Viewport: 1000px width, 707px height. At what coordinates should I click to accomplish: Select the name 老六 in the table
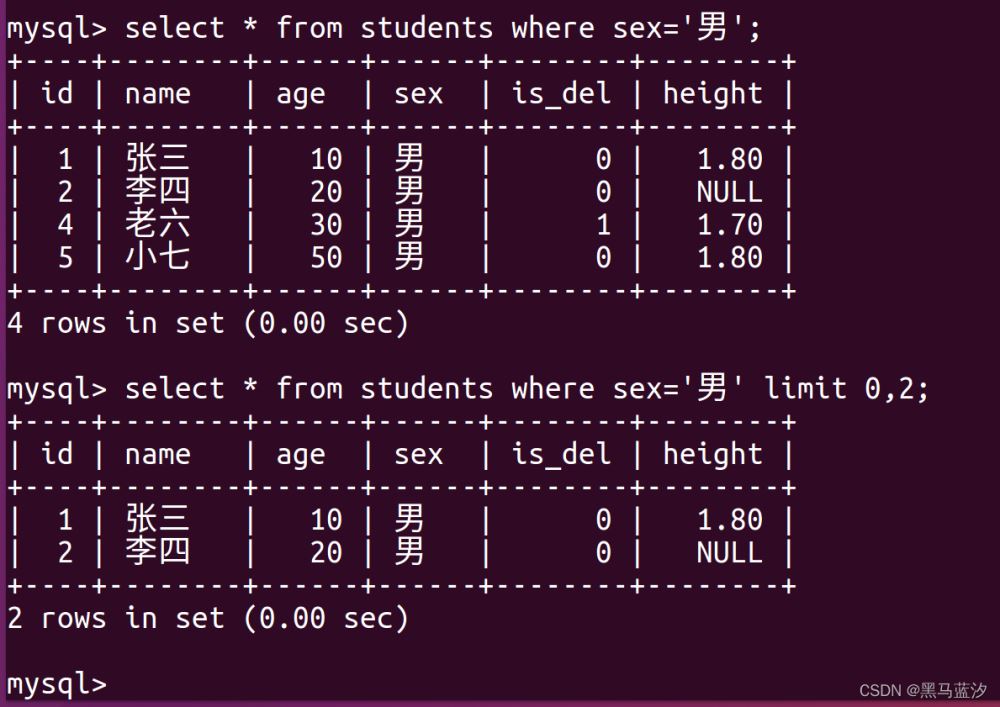click(158, 224)
